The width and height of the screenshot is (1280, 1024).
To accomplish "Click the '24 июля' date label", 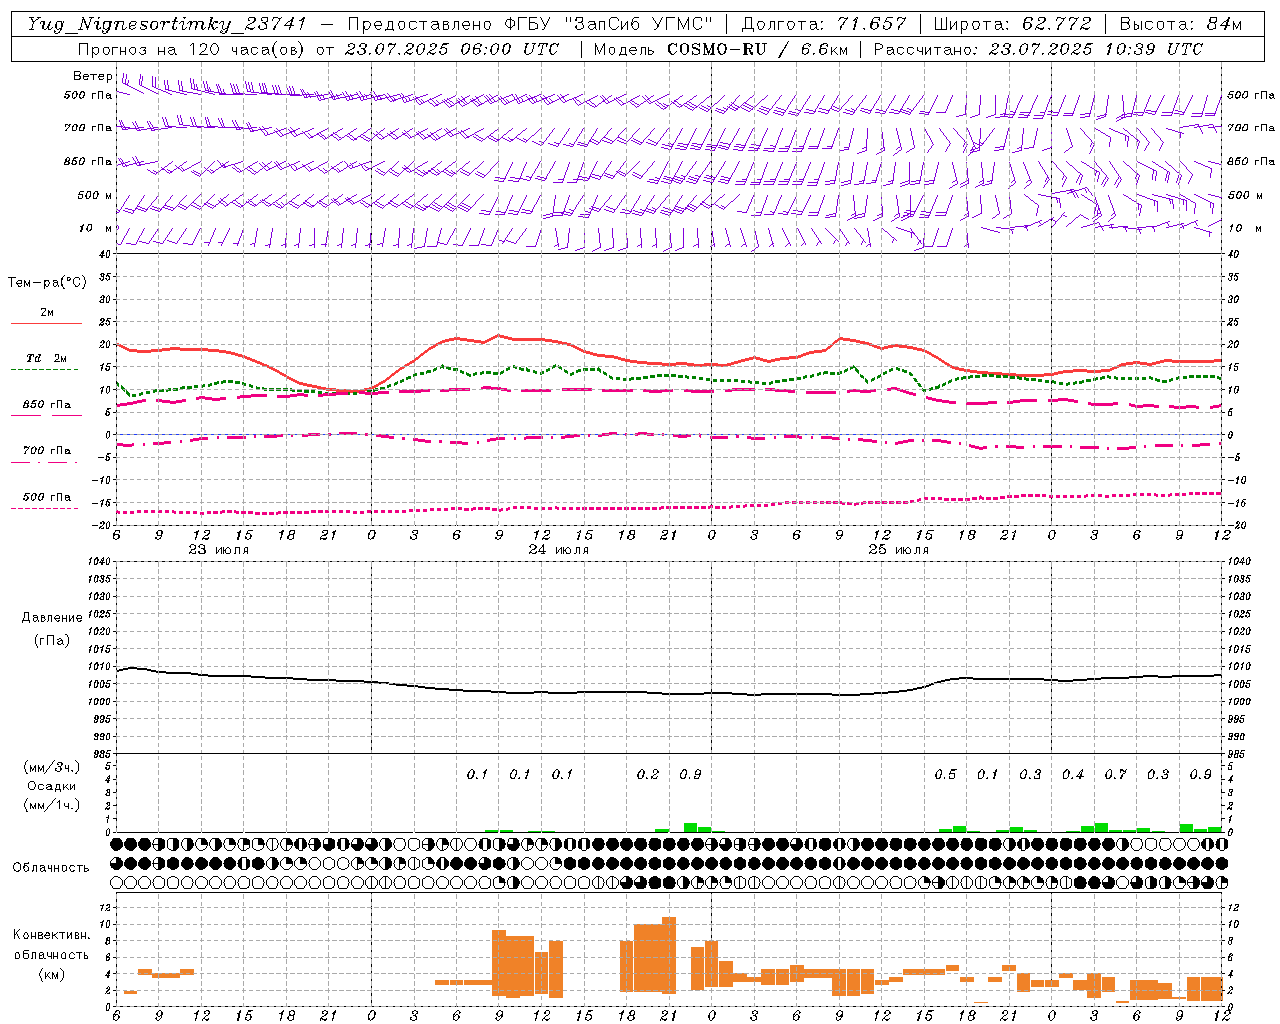I will coord(559,550).
